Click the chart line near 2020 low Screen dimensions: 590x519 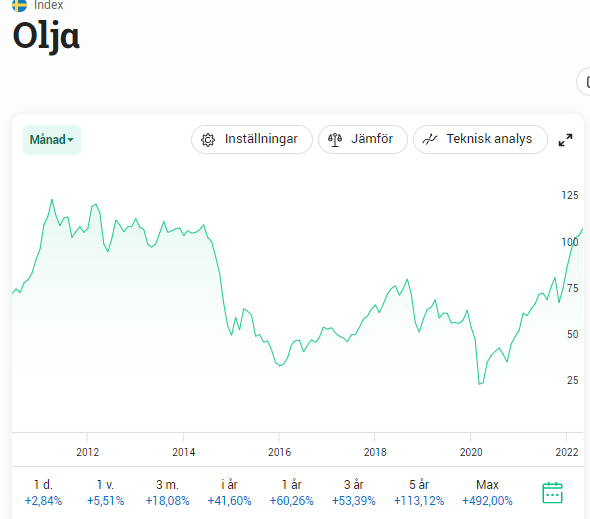click(480, 384)
